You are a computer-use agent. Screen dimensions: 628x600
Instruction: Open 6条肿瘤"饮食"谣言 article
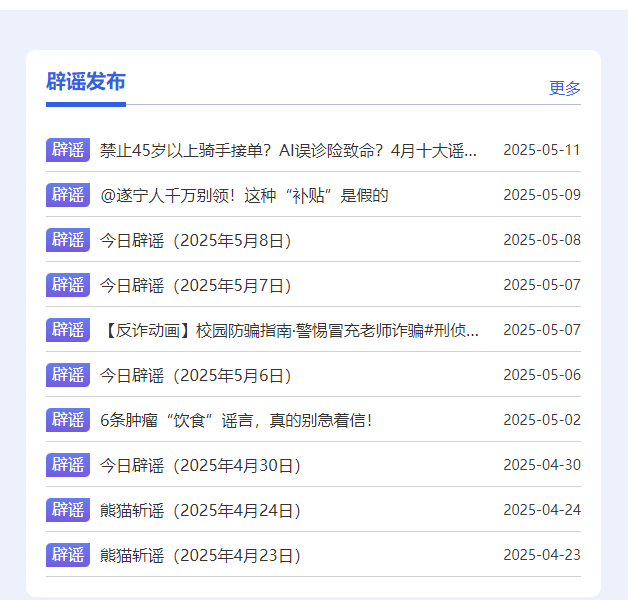pyautogui.click(x=236, y=421)
